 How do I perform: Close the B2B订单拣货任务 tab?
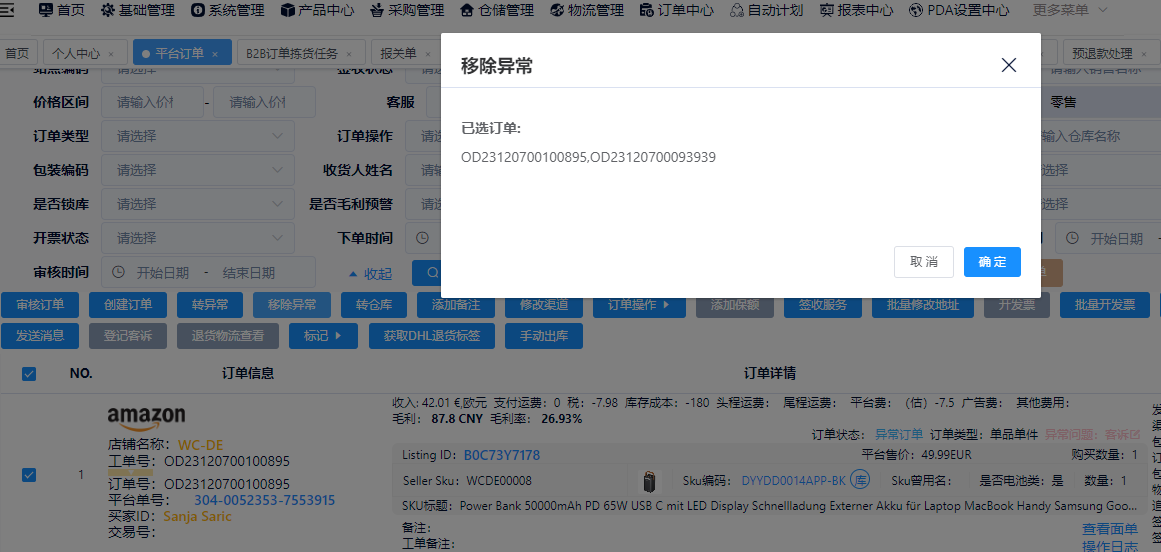349,54
